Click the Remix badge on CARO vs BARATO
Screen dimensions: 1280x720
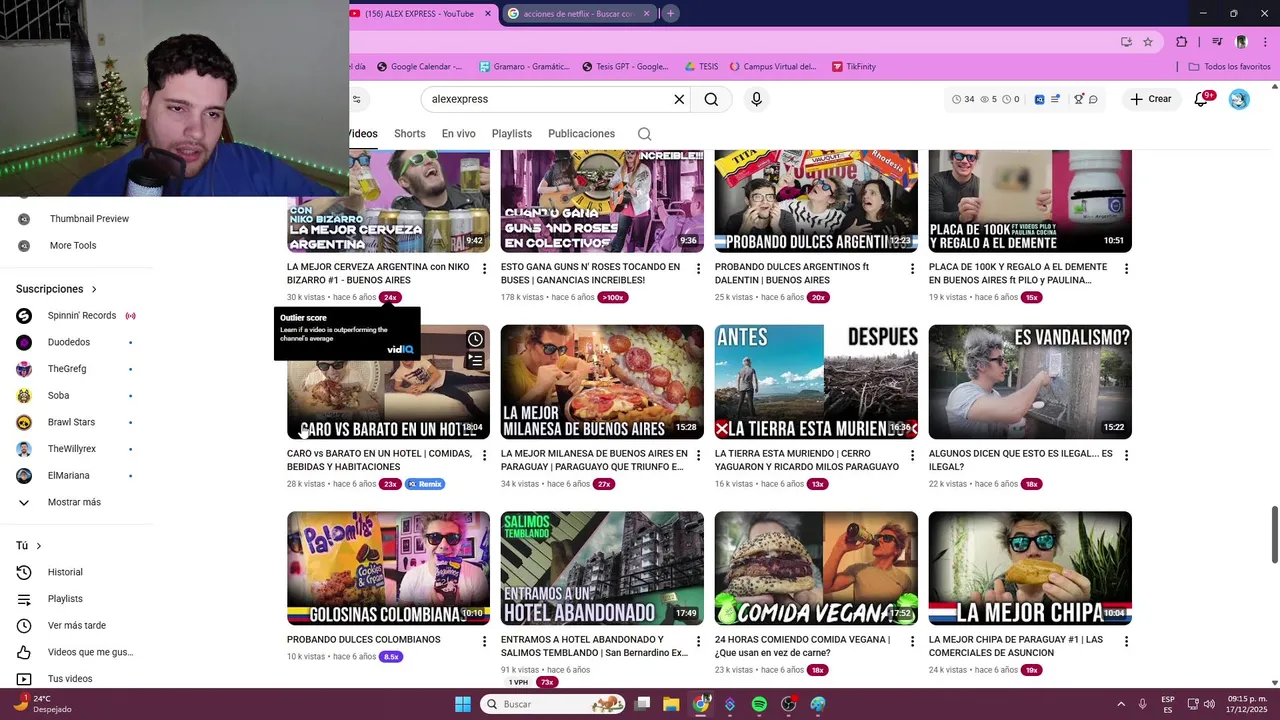click(x=425, y=484)
